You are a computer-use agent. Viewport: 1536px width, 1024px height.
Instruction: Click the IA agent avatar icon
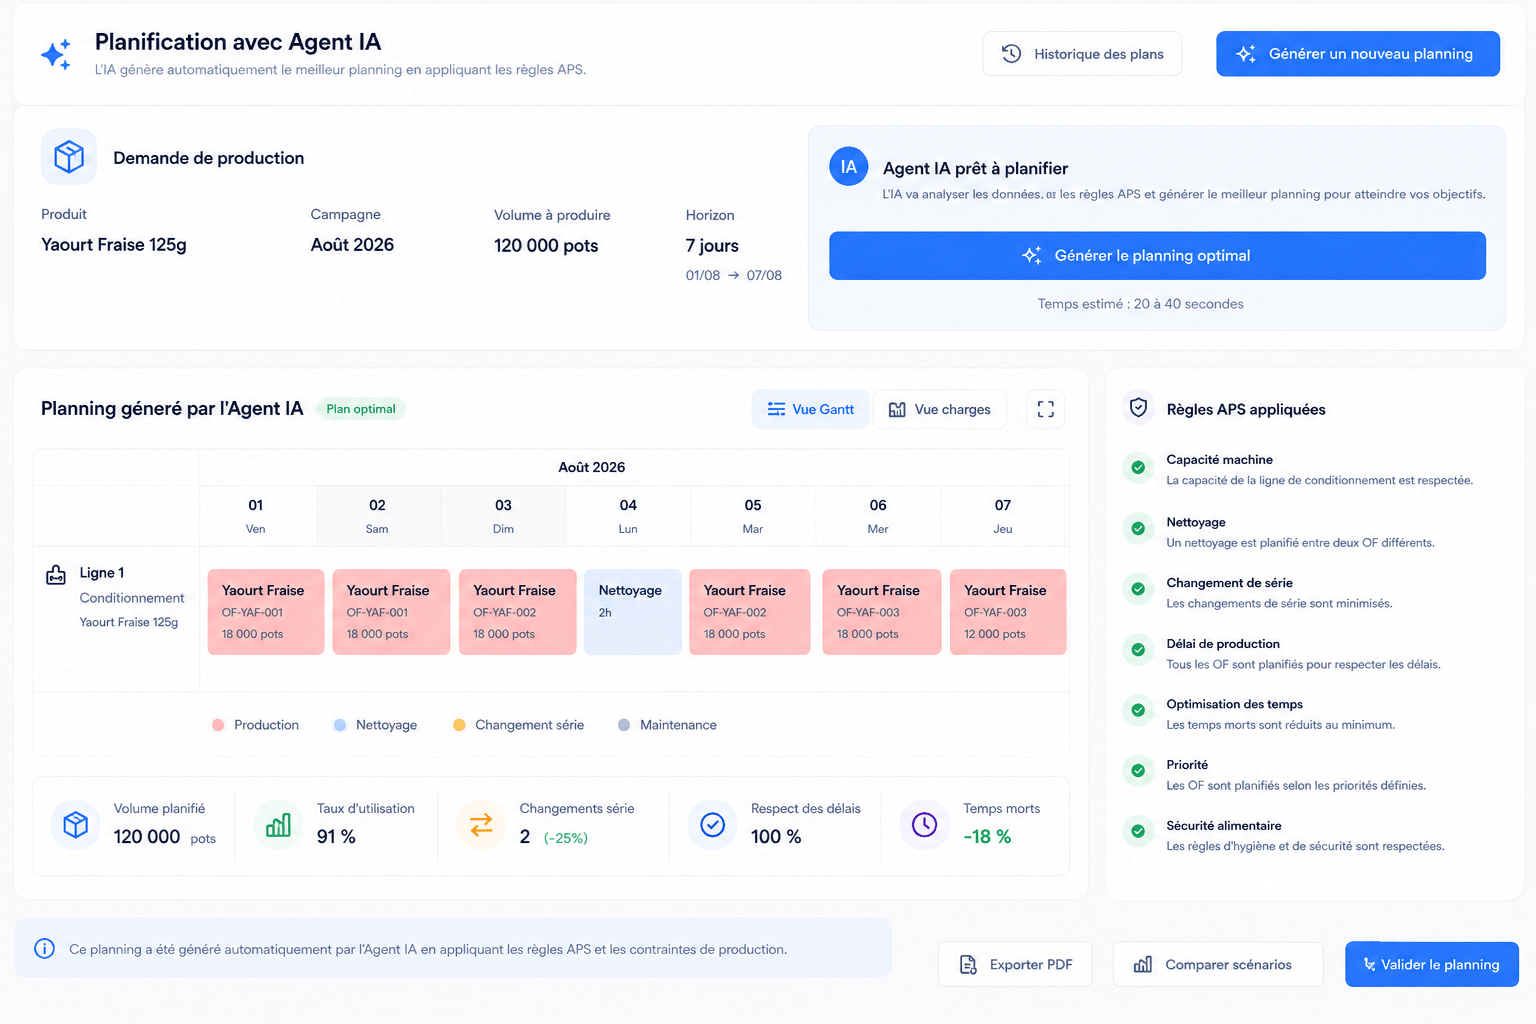pos(849,167)
